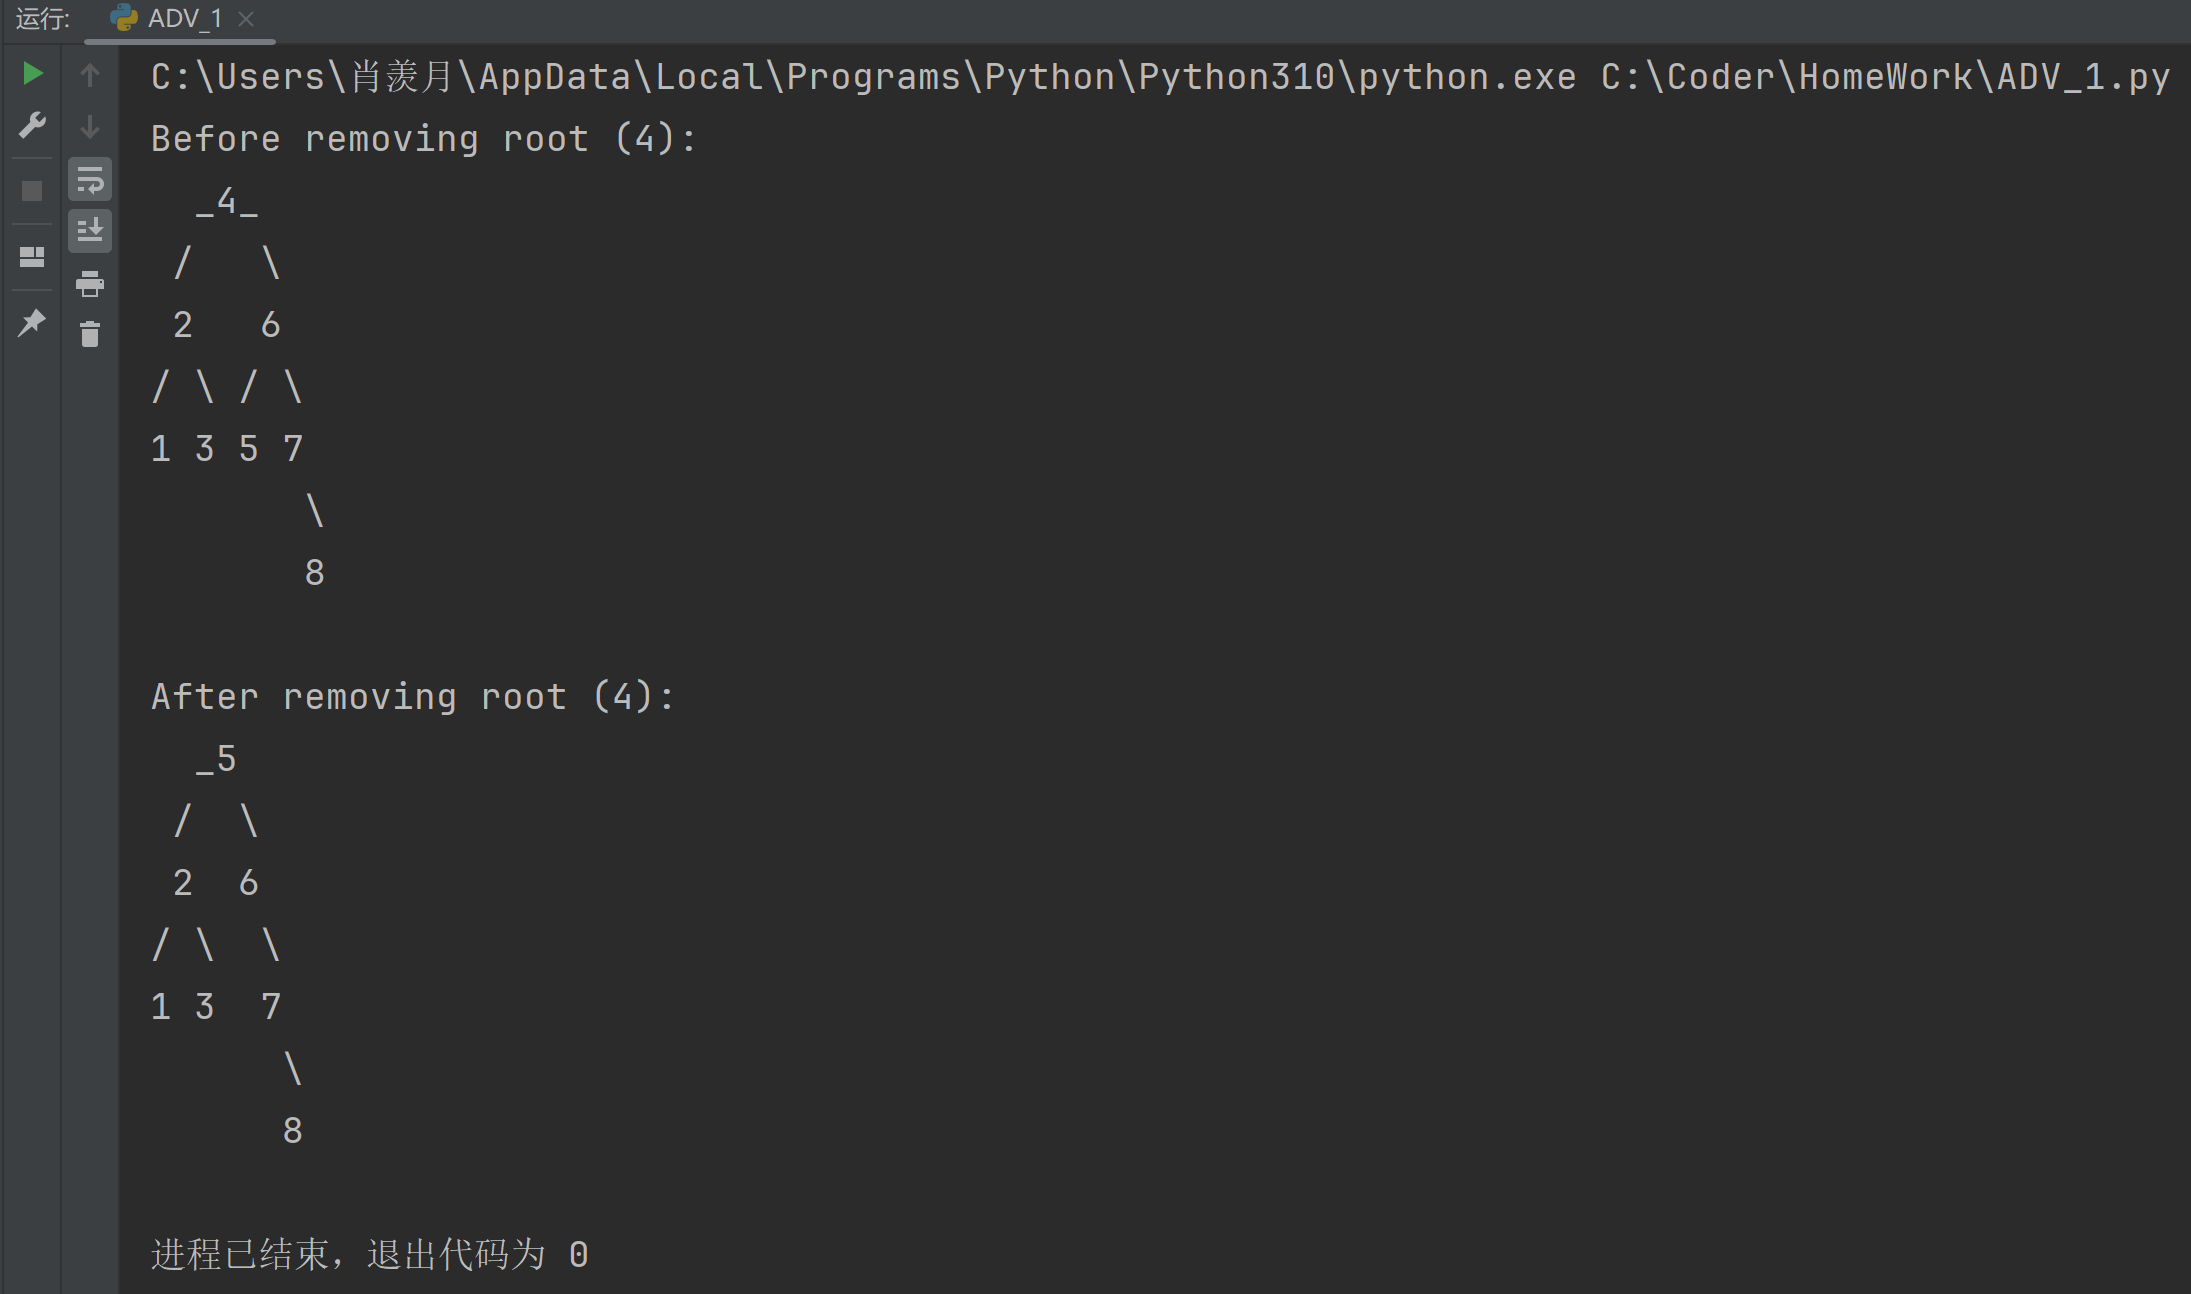Image resolution: width=2191 pixels, height=1294 pixels.
Task: Click 'After removing root (4):' output line
Action: point(413,697)
